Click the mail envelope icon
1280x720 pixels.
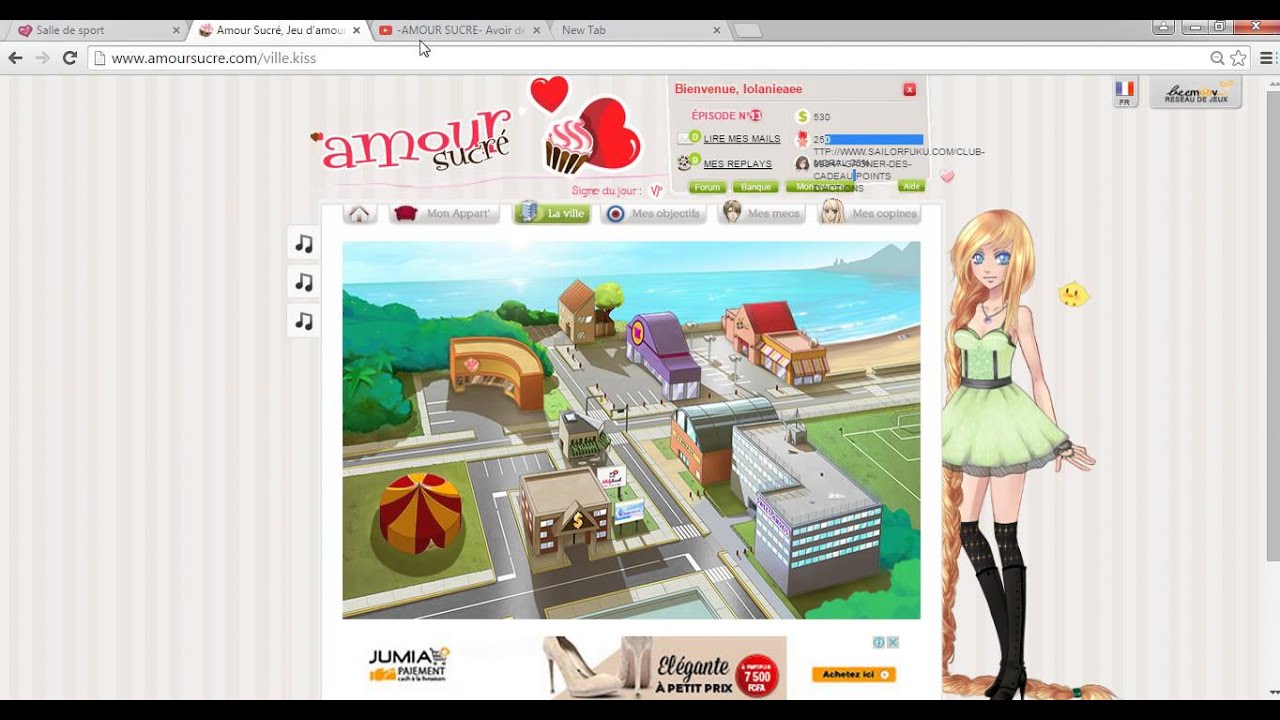tap(685, 138)
